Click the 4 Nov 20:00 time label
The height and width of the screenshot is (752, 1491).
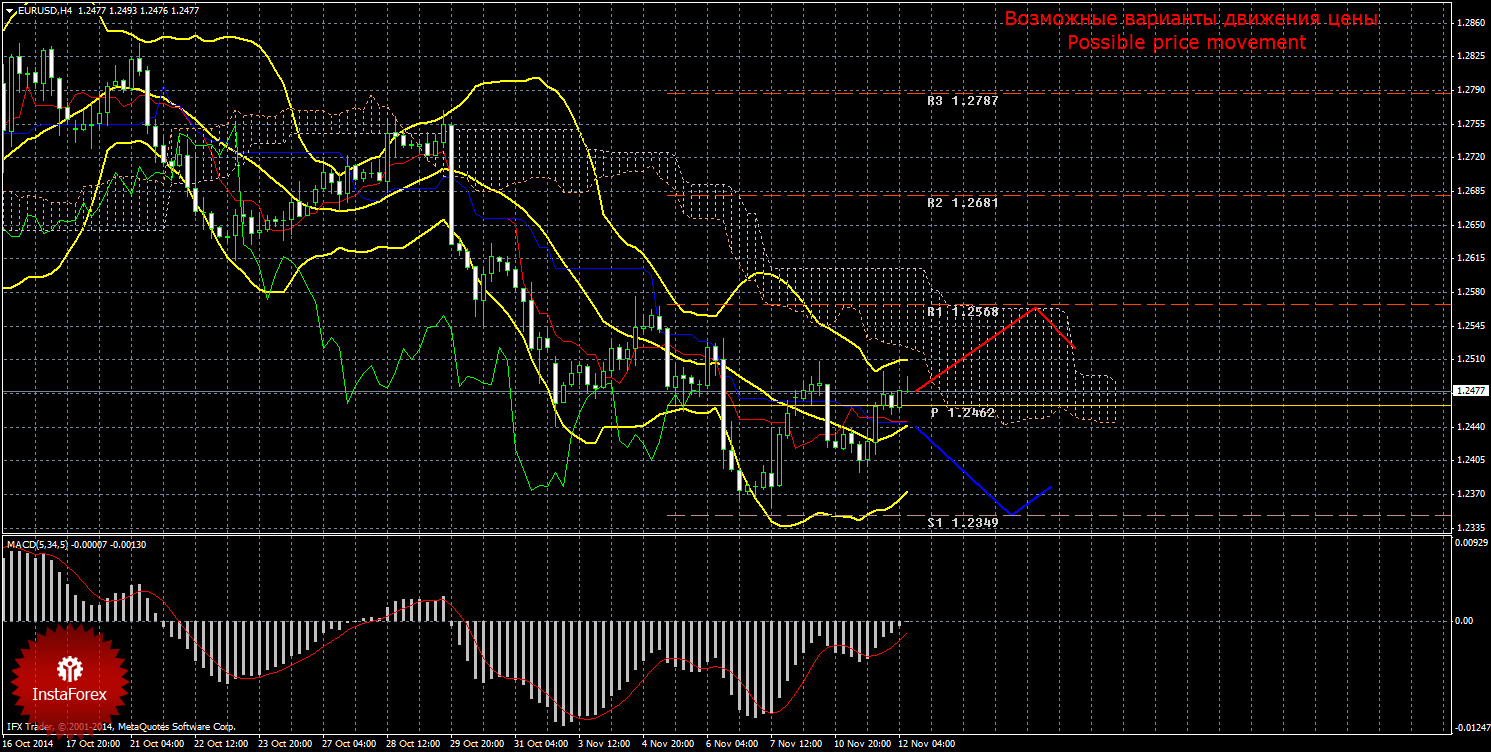pos(668,744)
